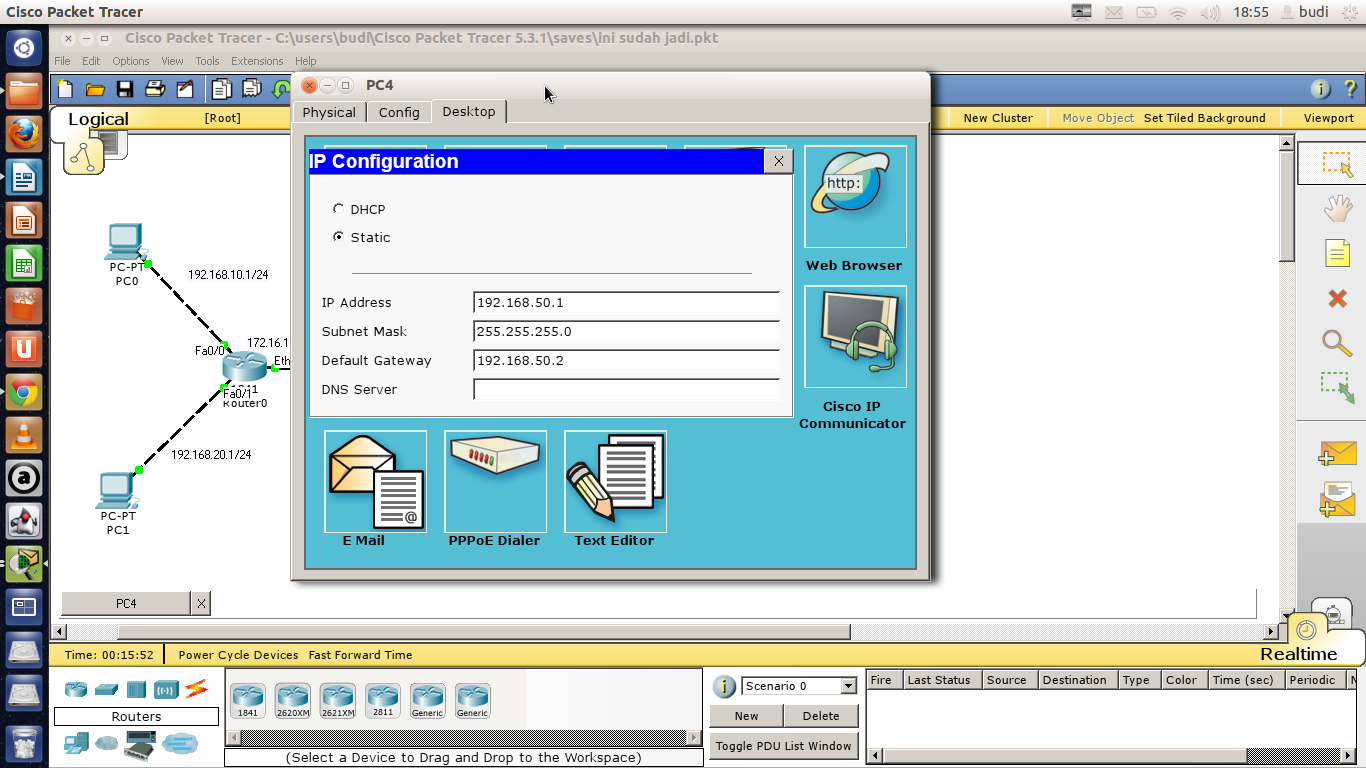This screenshot has height=768, width=1366.
Task: Select the Inspect magnifier tool
Action: (x=1337, y=343)
